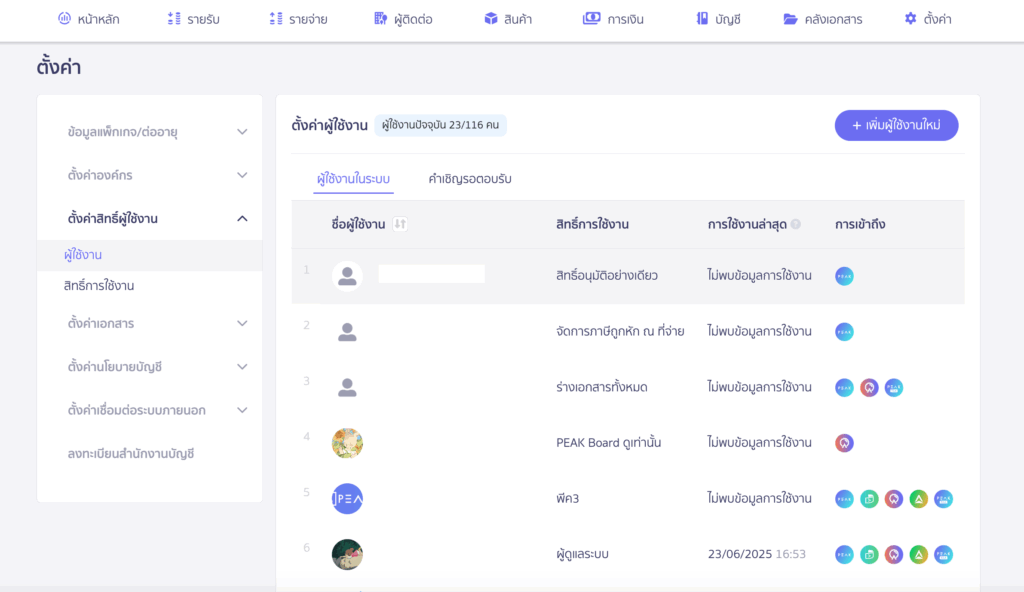Image resolution: width=1024 pixels, height=592 pixels.
Task: Click พีค3 permission text
Action: click(x=568, y=499)
